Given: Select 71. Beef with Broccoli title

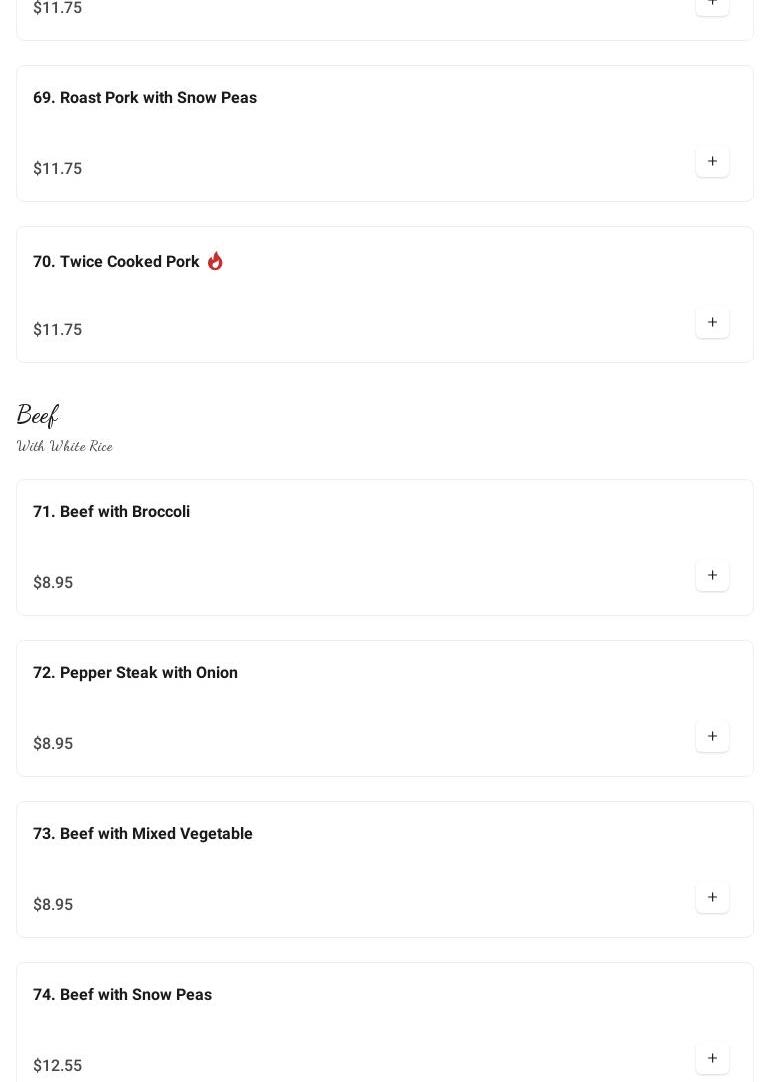Looking at the screenshot, I should 111,512.
